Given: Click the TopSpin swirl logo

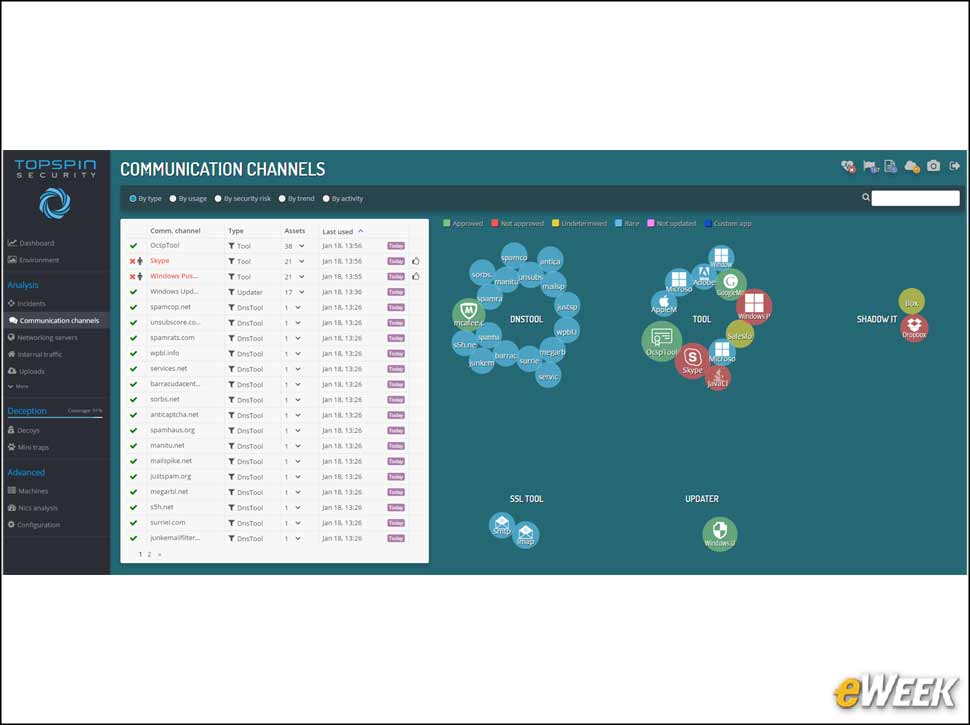Looking at the screenshot, I should (x=54, y=204).
